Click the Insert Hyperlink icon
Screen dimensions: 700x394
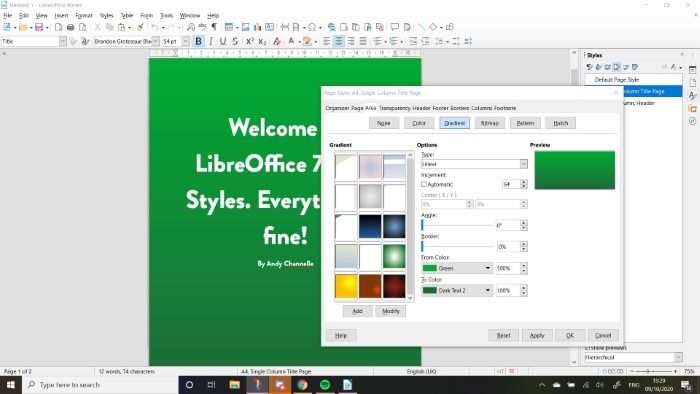[x=331, y=27]
